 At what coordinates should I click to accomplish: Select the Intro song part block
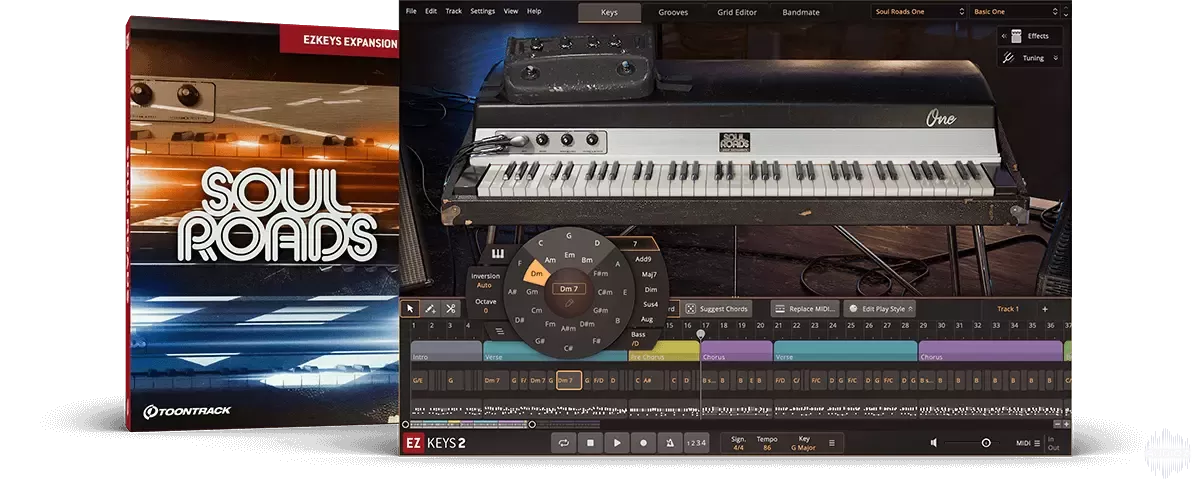coord(446,352)
